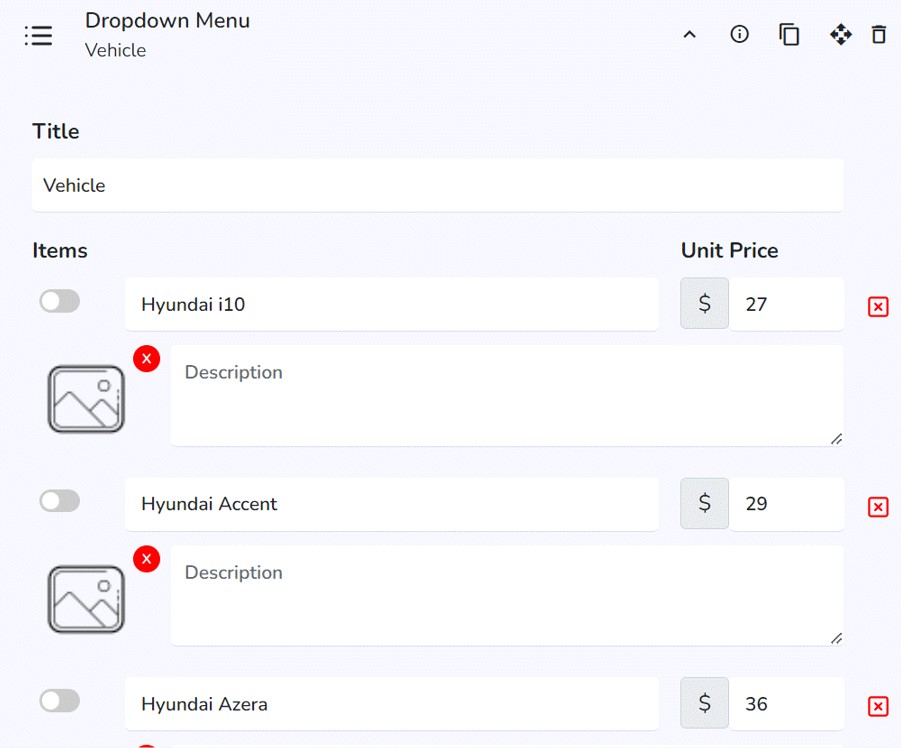Click the unit price field showing 36
901x748 pixels.
[787, 704]
